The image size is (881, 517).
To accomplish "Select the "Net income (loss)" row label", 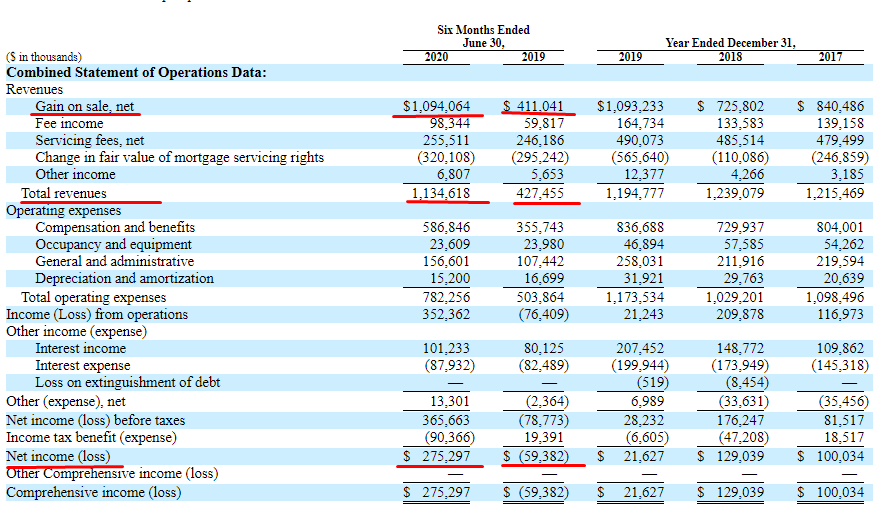I will click(58, 456).
